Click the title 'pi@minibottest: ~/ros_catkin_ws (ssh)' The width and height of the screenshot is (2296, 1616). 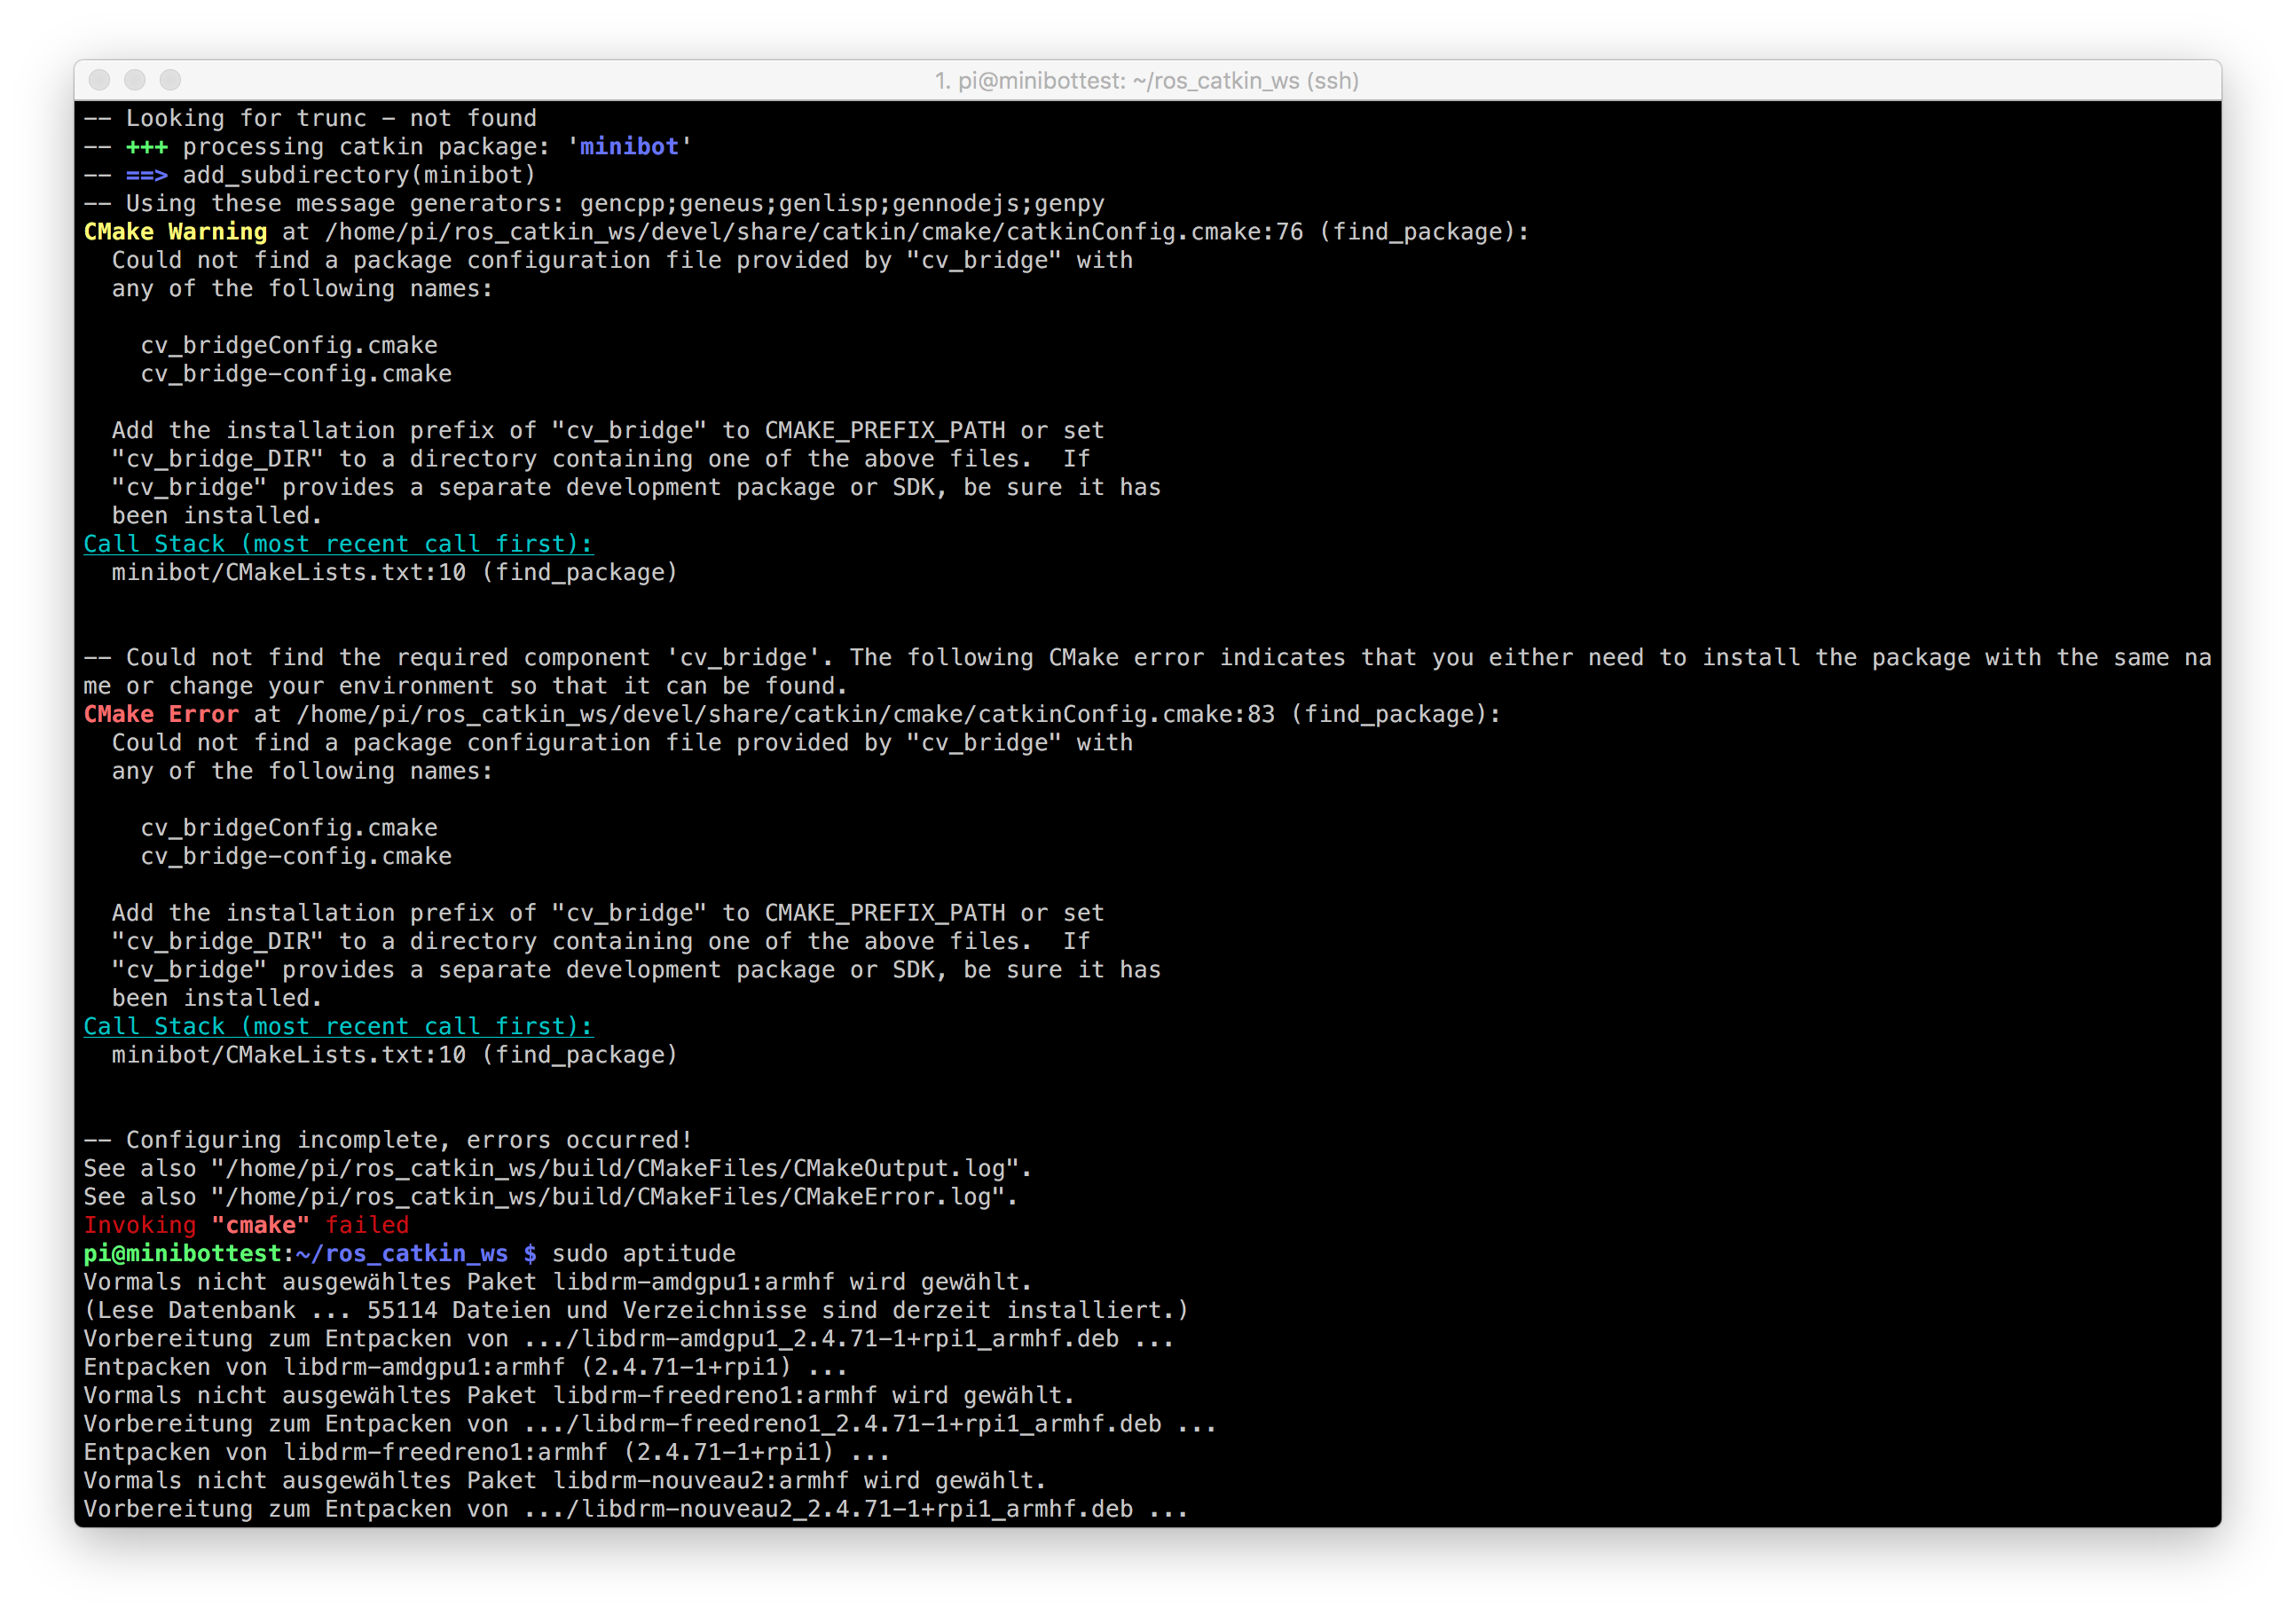pyautogui.click(x=1147, y=81)
